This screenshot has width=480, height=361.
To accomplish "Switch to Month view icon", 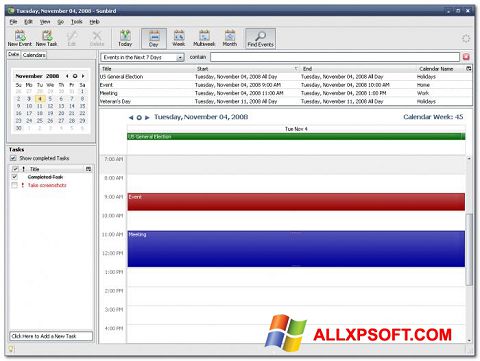I will 230,35.
